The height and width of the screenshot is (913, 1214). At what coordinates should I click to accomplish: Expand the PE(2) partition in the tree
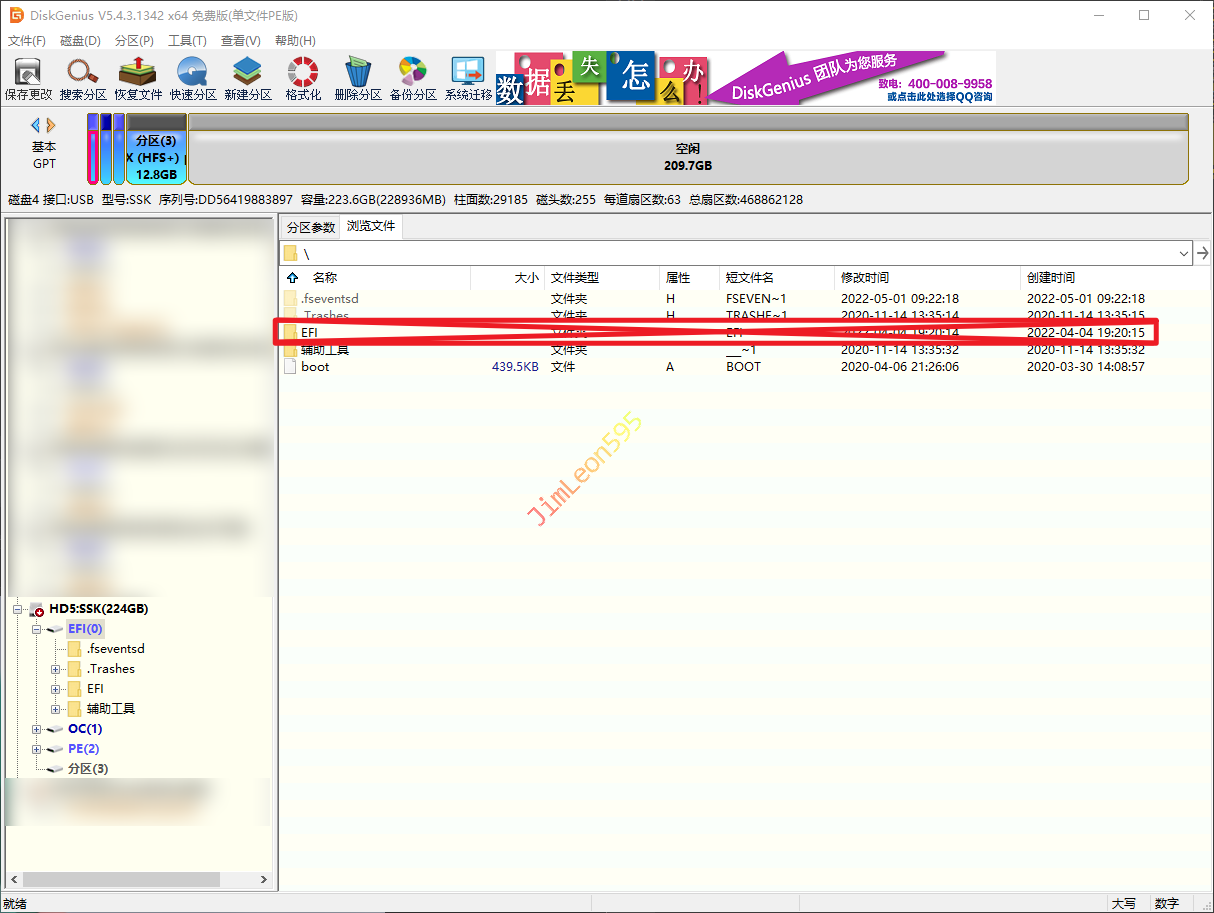point(37,749)
